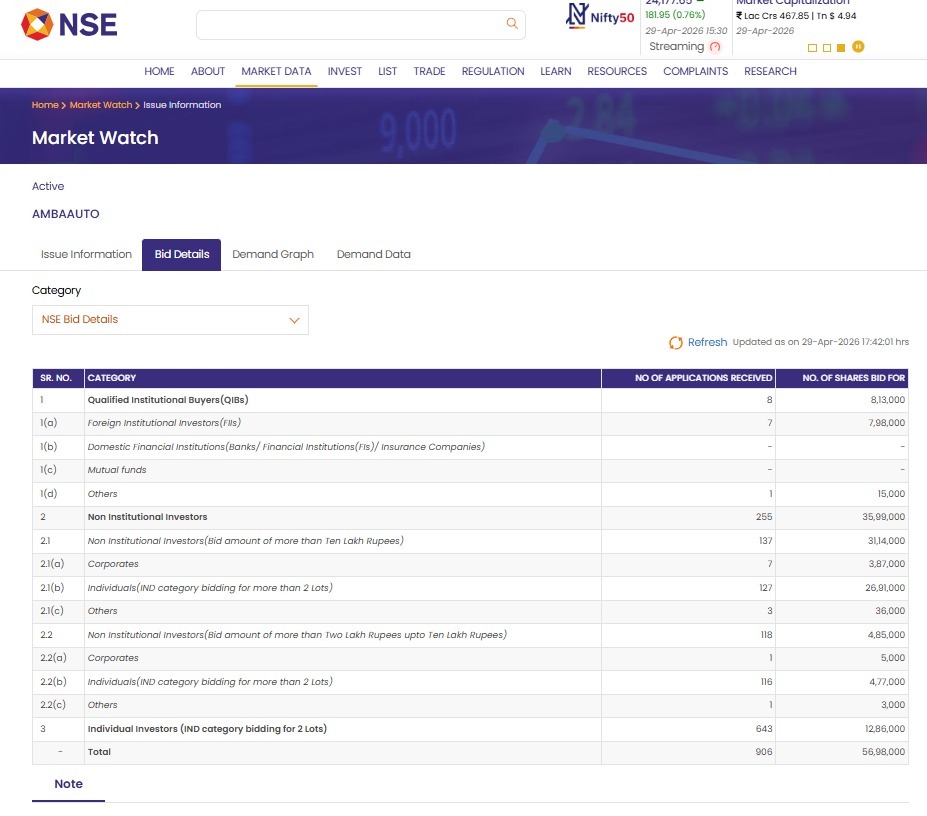Click the Issue Information breadcrumb

[x=182, y=105]
